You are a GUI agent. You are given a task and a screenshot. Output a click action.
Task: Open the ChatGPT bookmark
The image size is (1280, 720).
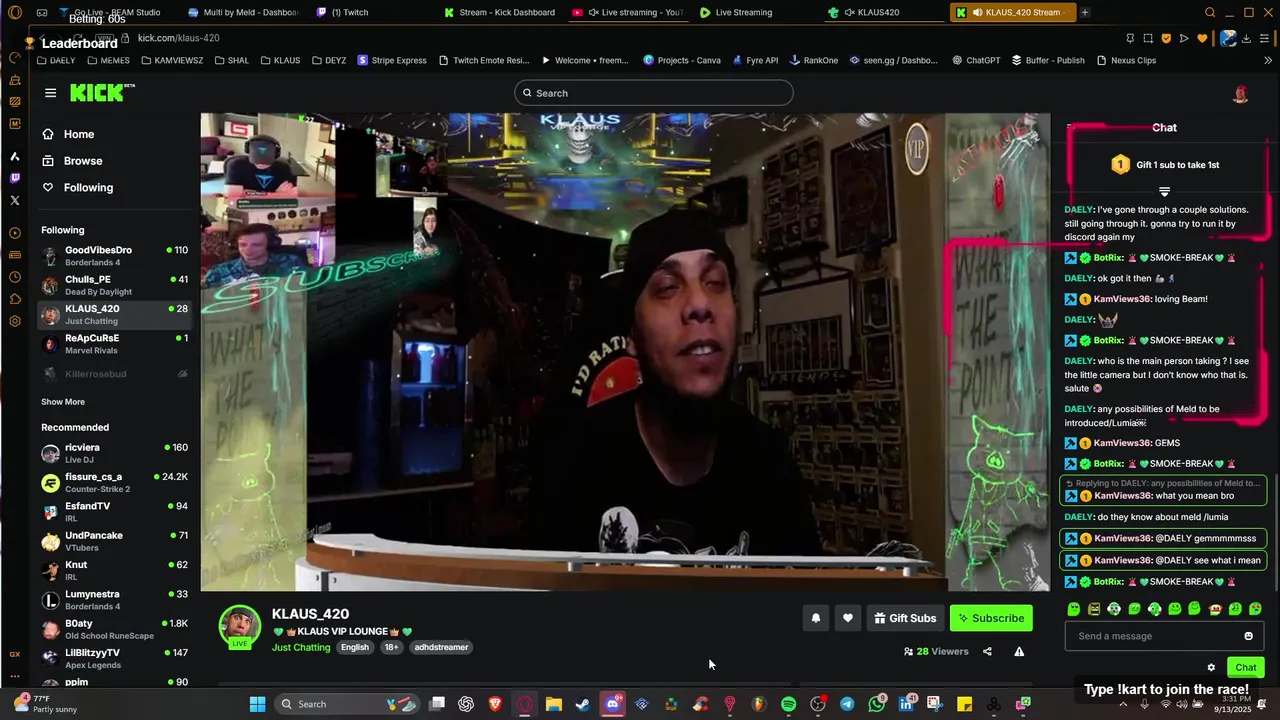point(976,60)
